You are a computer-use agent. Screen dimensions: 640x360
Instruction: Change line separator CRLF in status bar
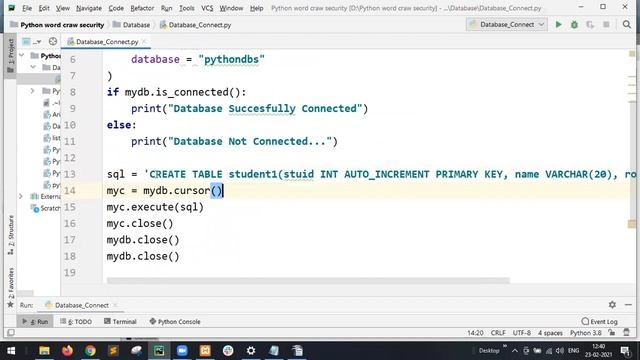coord(498,333)
